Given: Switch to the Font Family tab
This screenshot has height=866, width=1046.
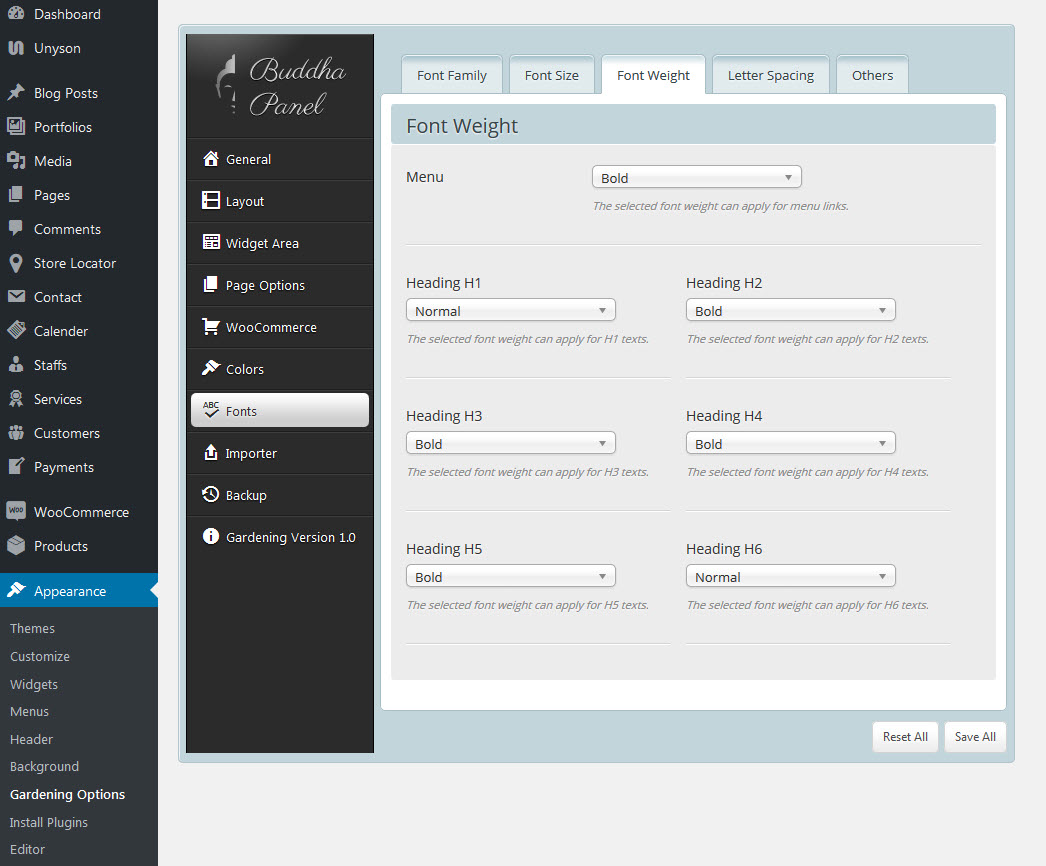Looking at the screenshot, I should (x=452, y=75).
